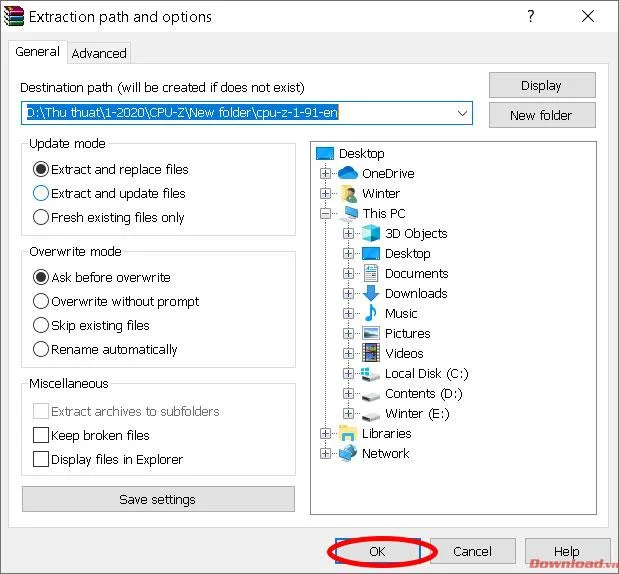Expand the Pictures tree node

pyautogui.click(x=348, y=334)
